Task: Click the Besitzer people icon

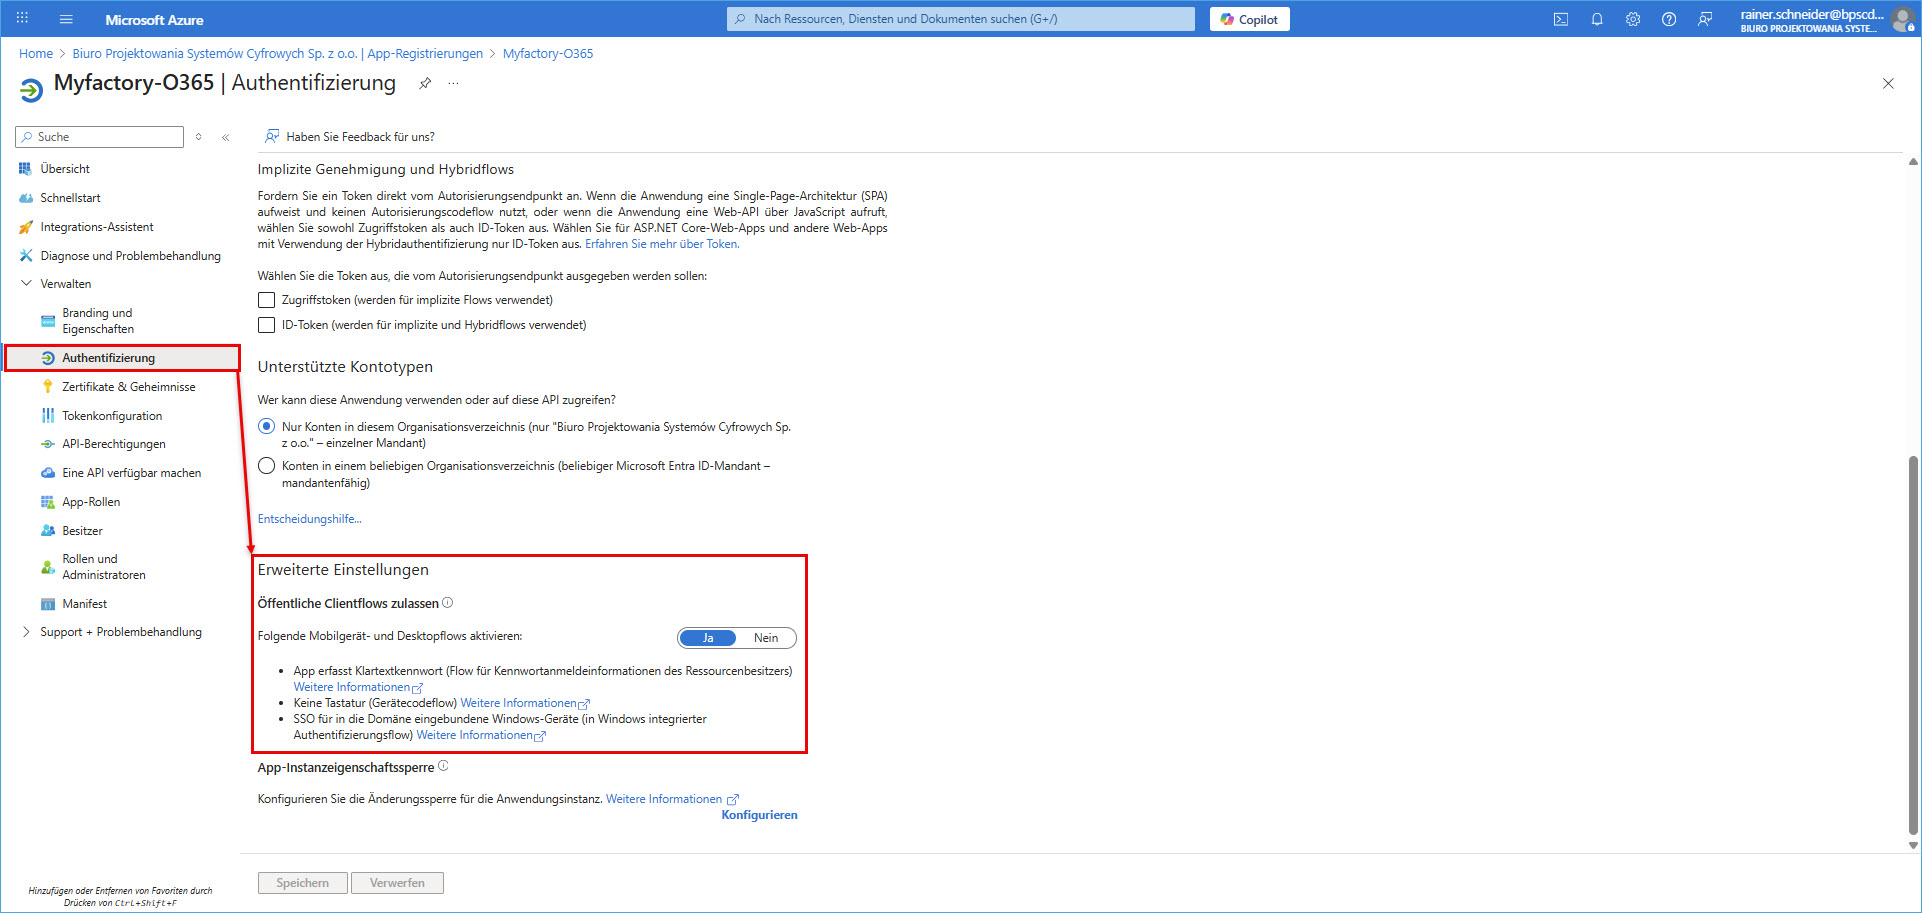Action: 48,531
